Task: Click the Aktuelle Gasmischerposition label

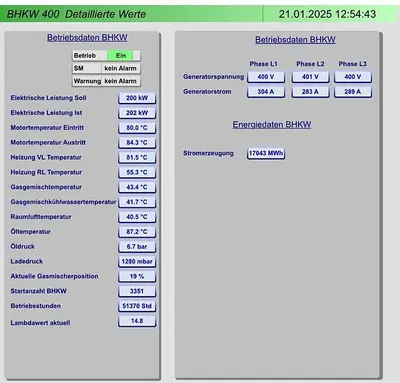Action: pos(54,276)
